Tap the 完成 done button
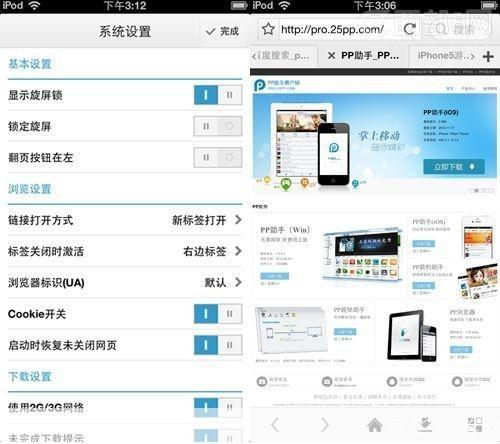500x444 pixels. pyautogui.click(x=222, y=32)
